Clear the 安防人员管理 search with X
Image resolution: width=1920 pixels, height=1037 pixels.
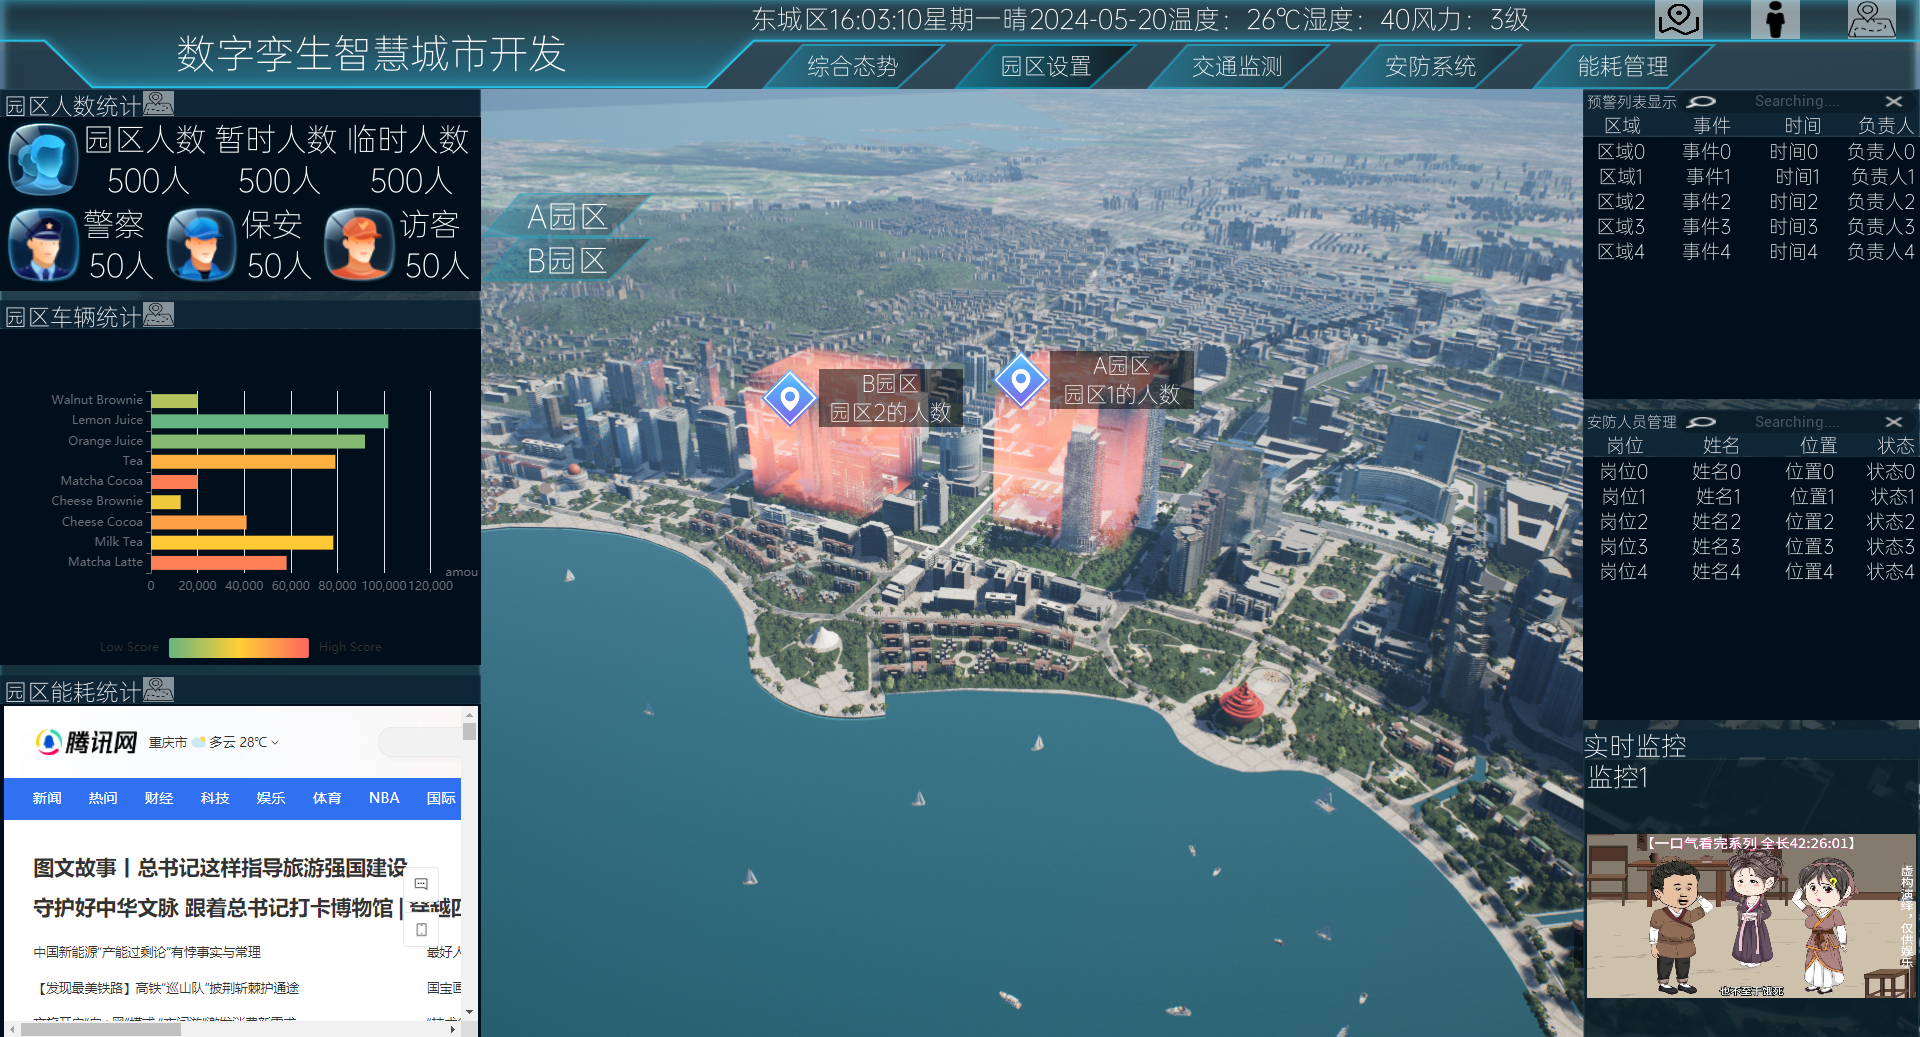coord(1893,422)
